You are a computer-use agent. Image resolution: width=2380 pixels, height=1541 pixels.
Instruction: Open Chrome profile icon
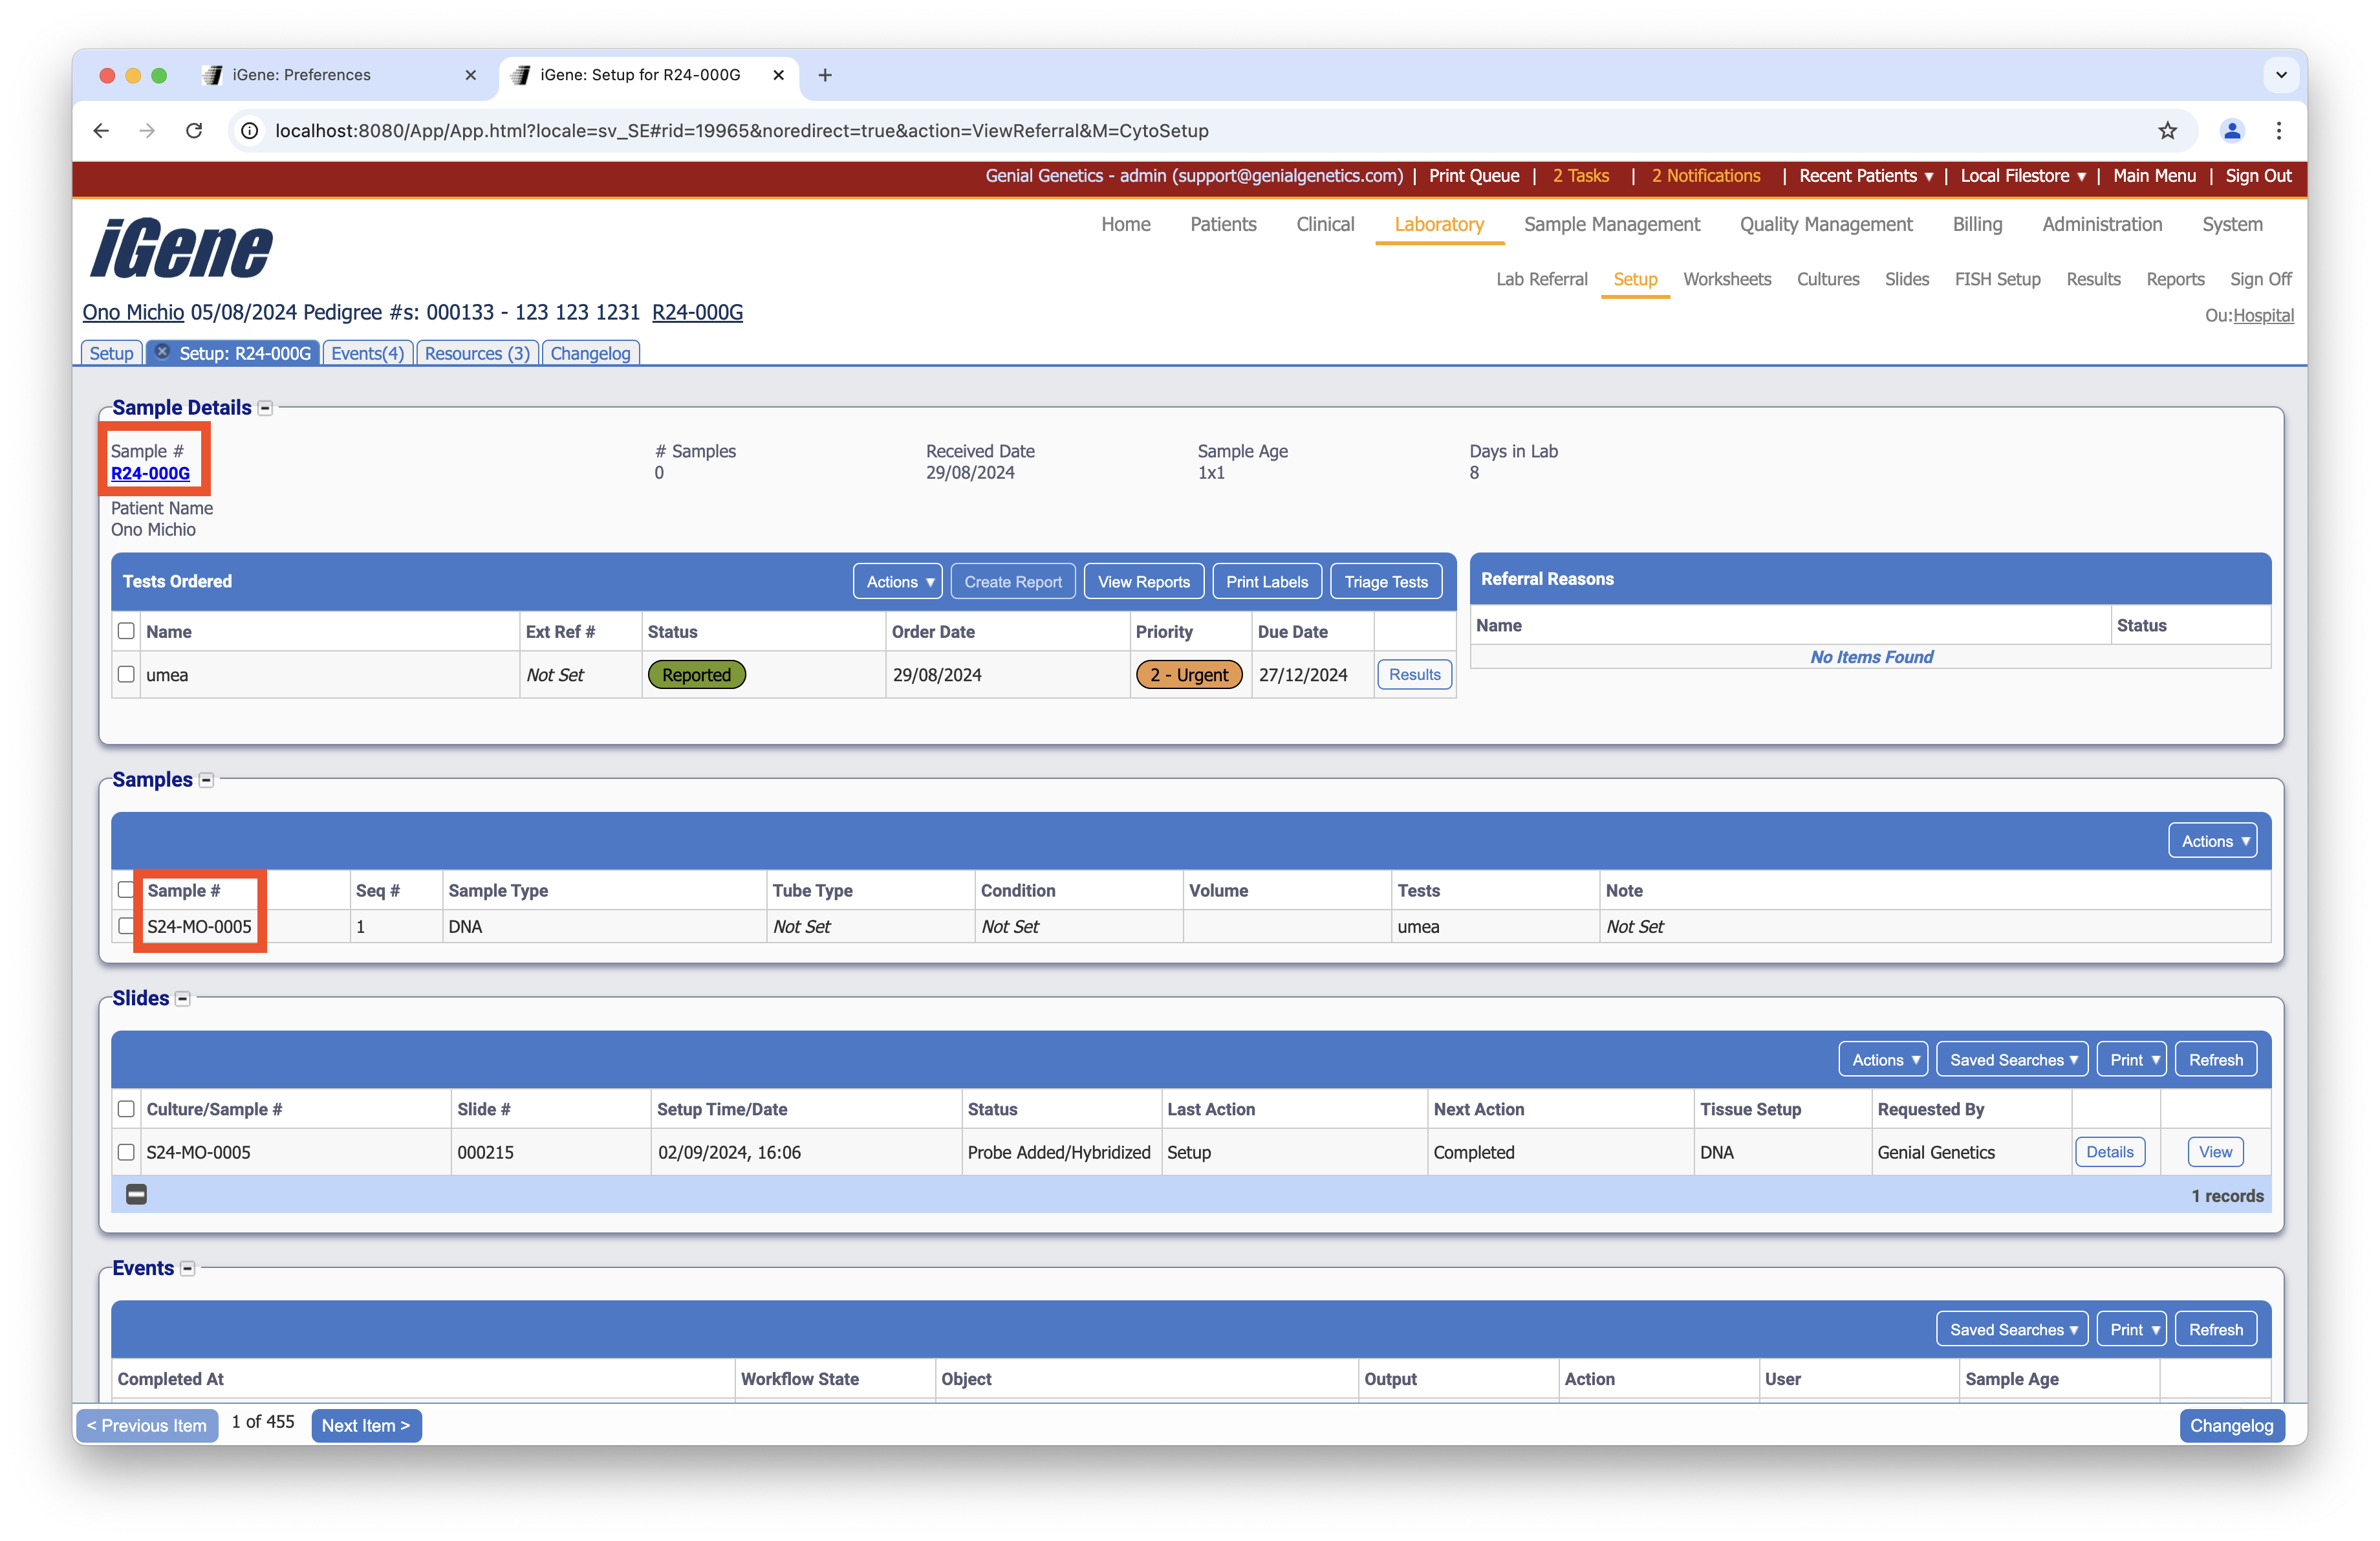click(x=2232, y=131)
